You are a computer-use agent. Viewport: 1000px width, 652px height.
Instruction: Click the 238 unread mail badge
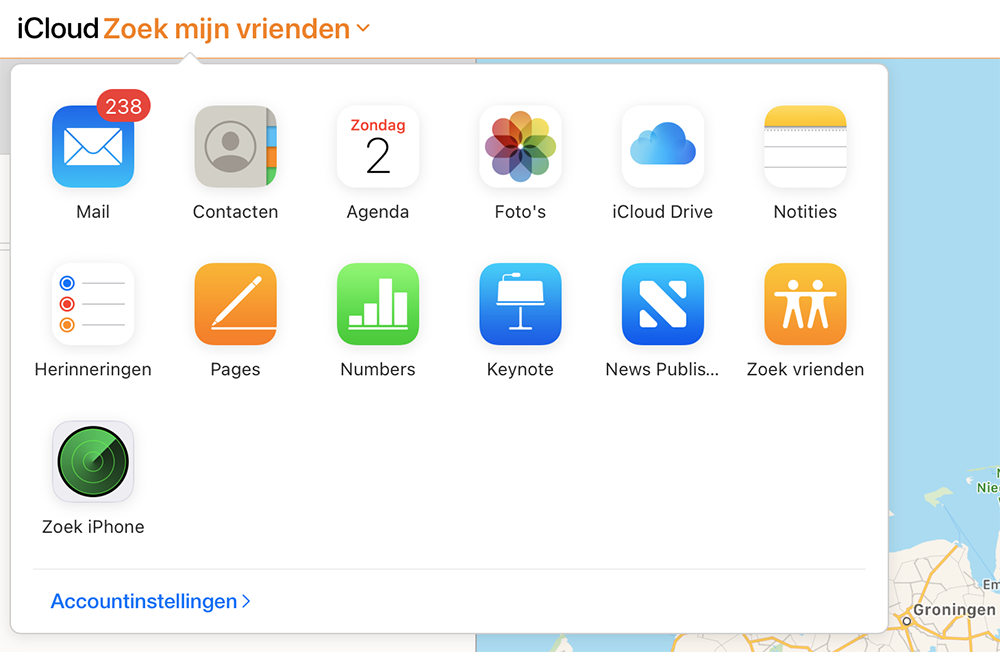tap(124, 106)
